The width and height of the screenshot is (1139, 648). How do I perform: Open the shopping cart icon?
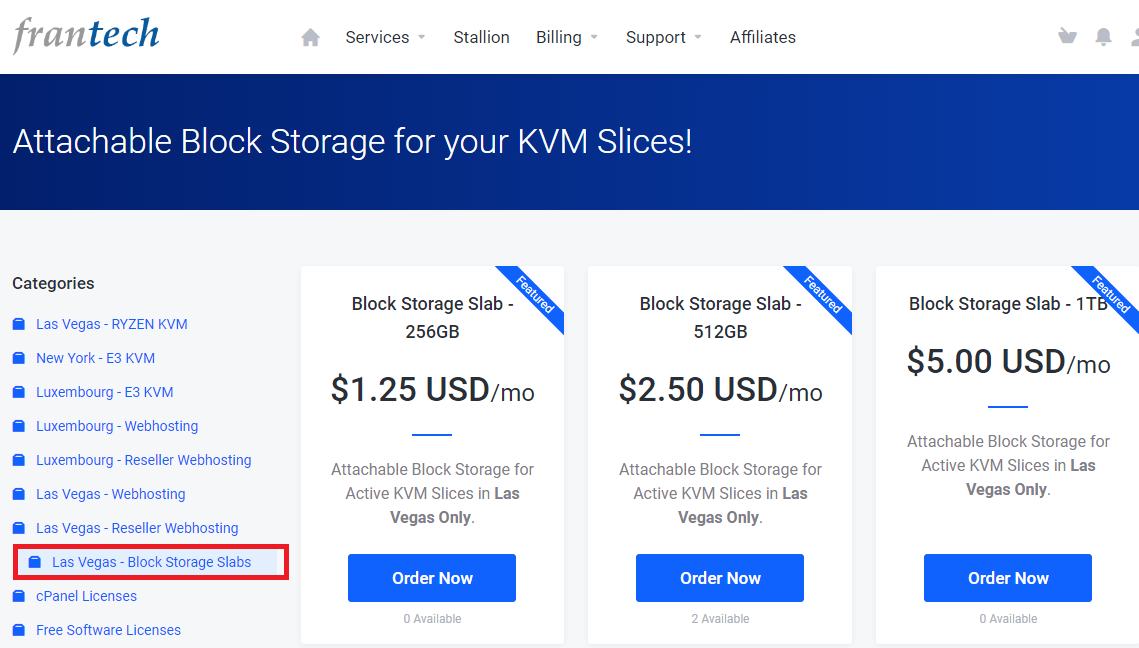coord(1067,36)
